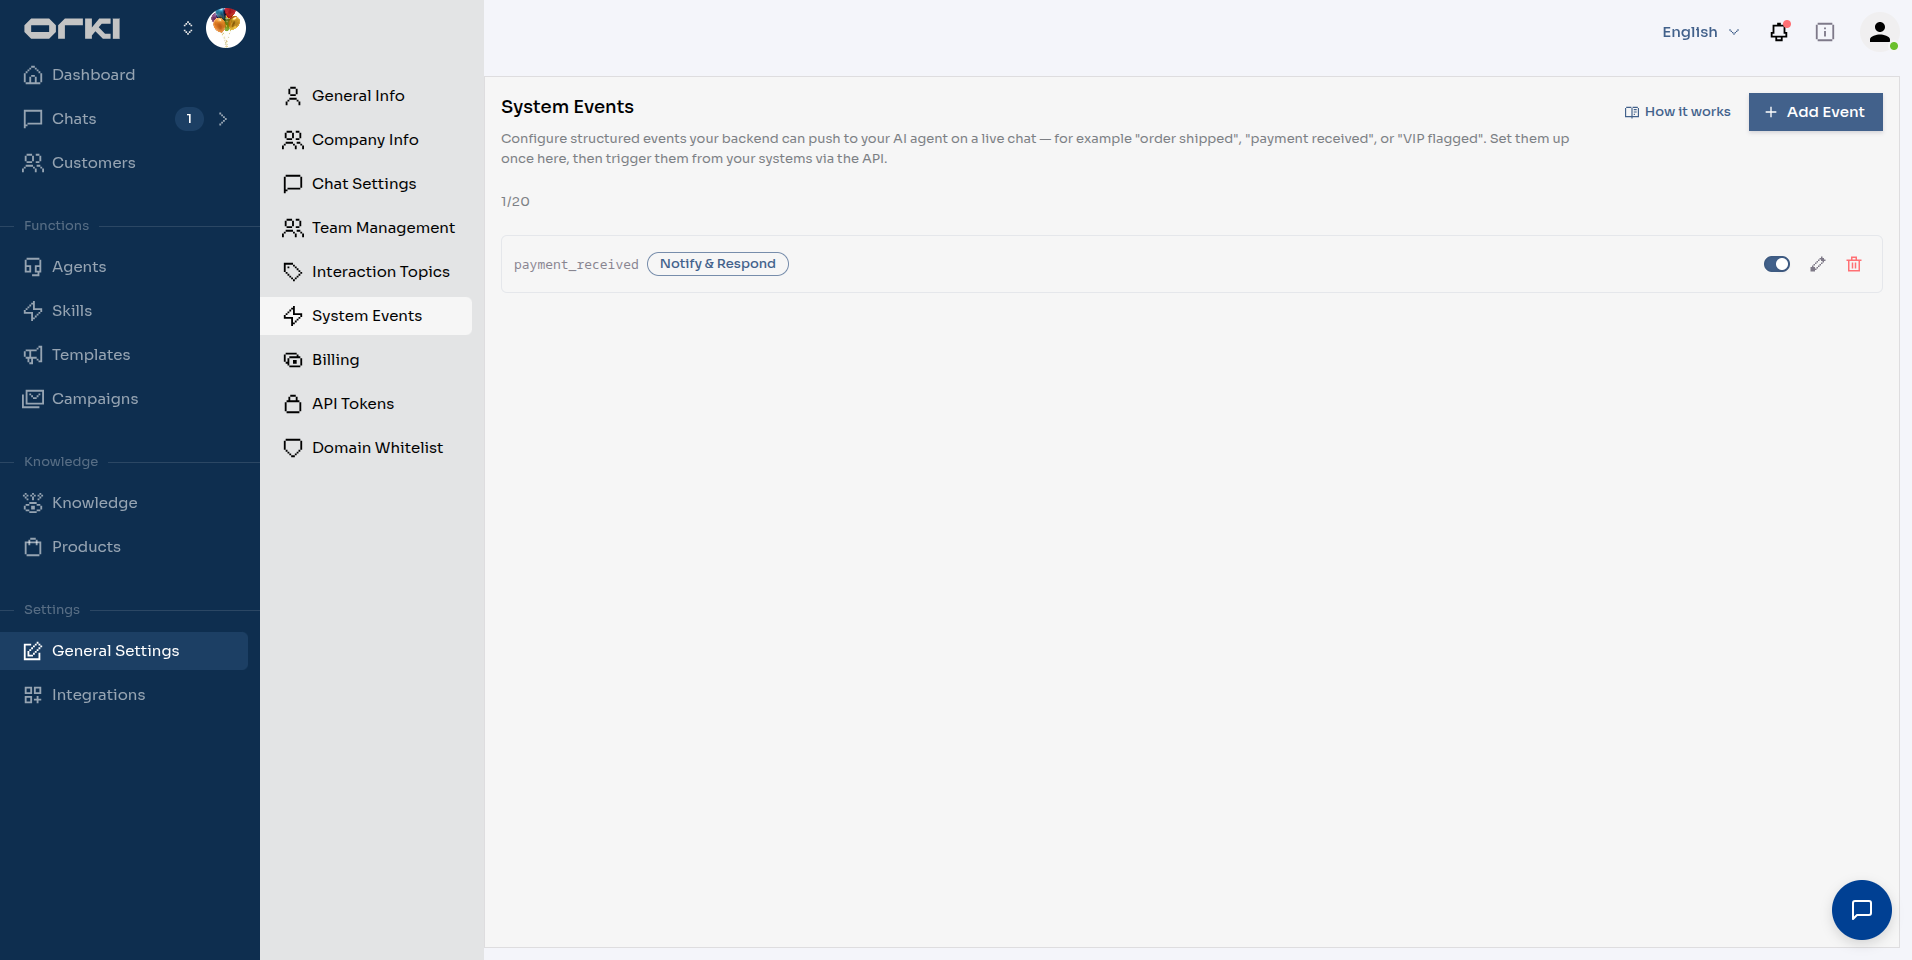Open the How it works link
The height and width of the screenshot is (960, 1912).
1678,112
